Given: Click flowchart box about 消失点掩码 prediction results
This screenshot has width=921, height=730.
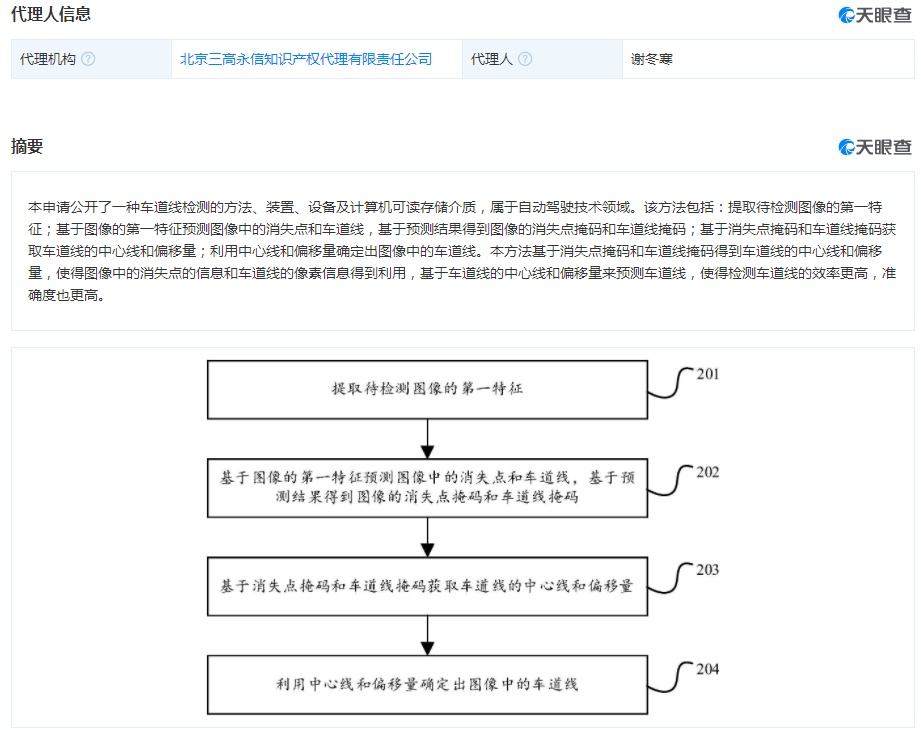Looking at the screenshot, I should (x=427, y=488).
